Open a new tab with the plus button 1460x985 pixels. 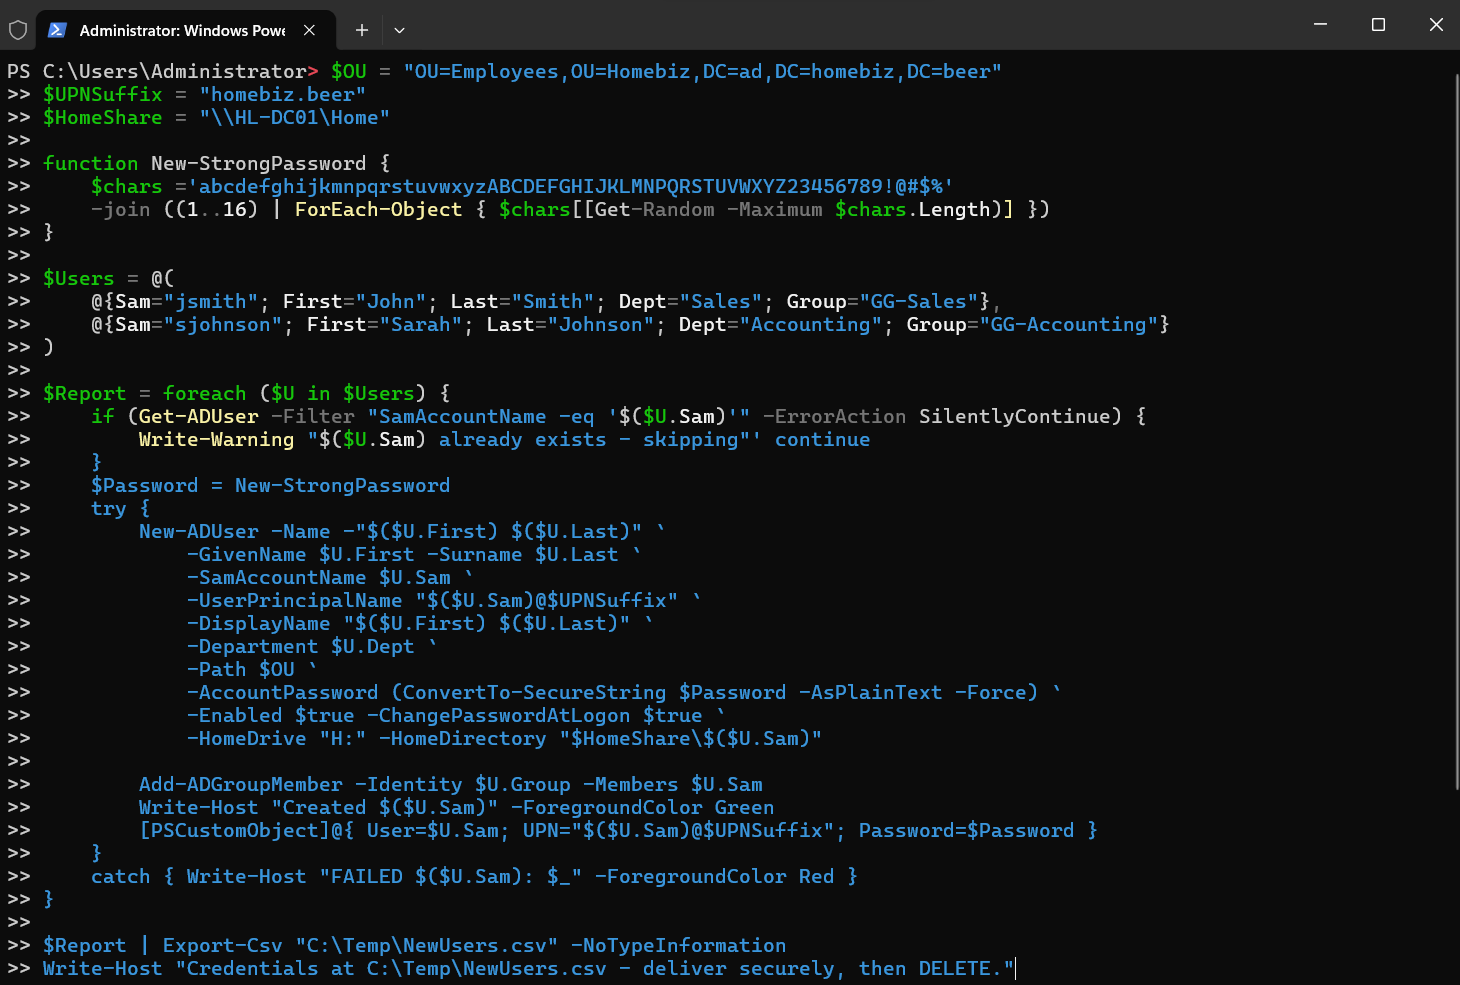coord(362,30)
